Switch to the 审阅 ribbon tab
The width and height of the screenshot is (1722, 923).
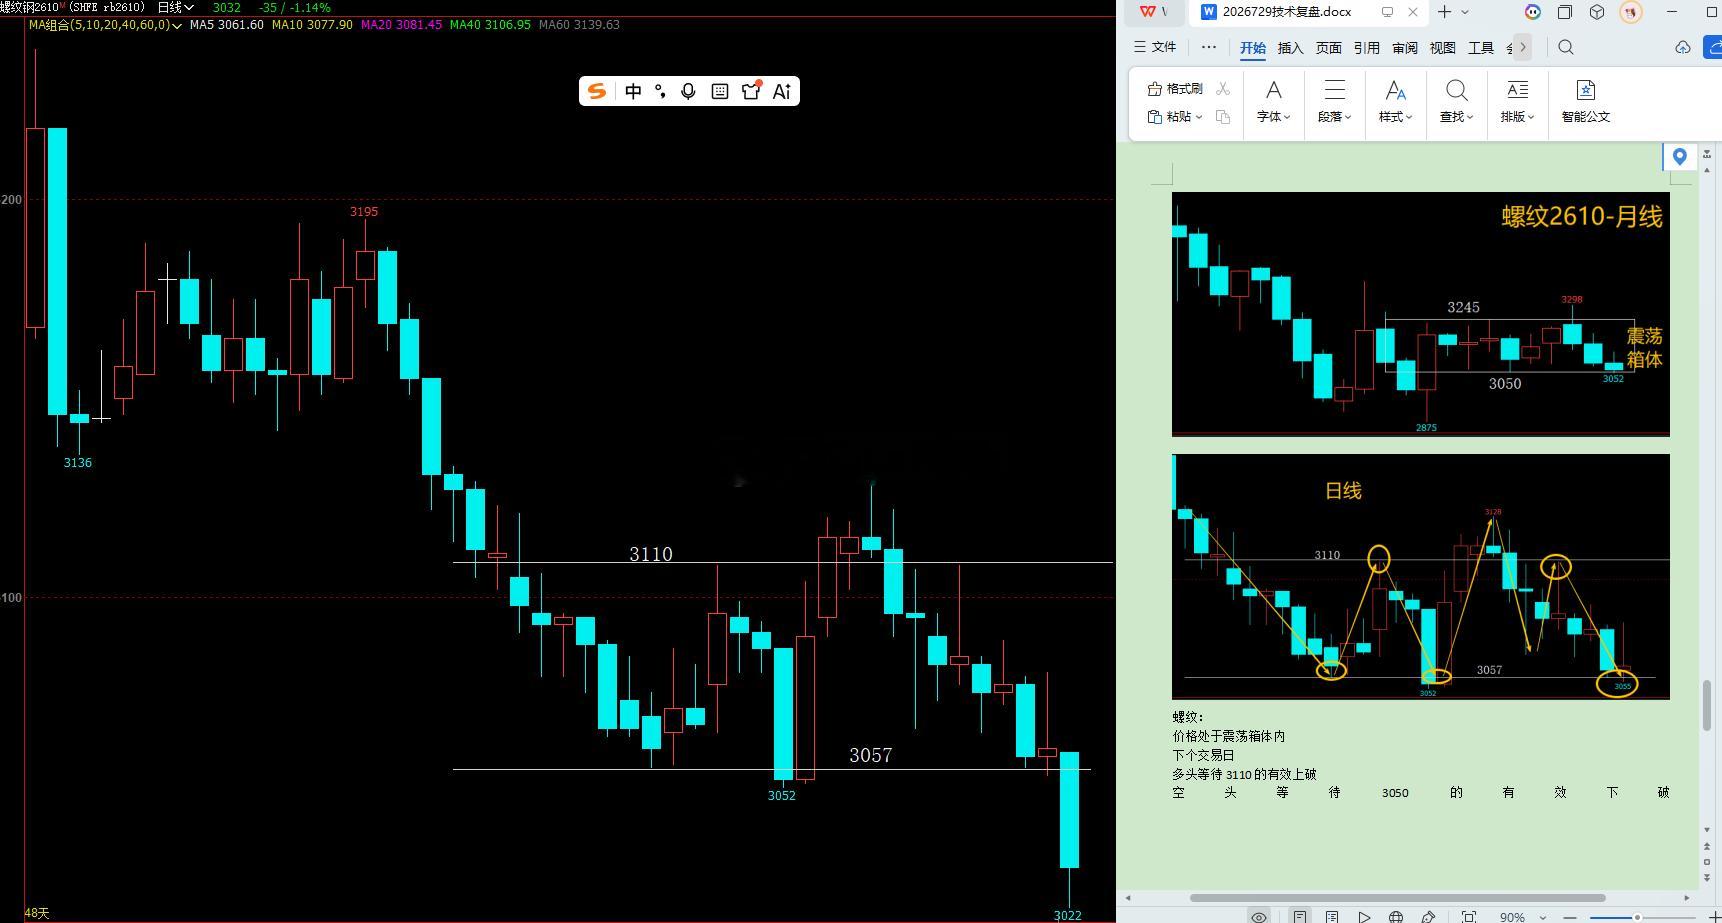(1405, 48)
